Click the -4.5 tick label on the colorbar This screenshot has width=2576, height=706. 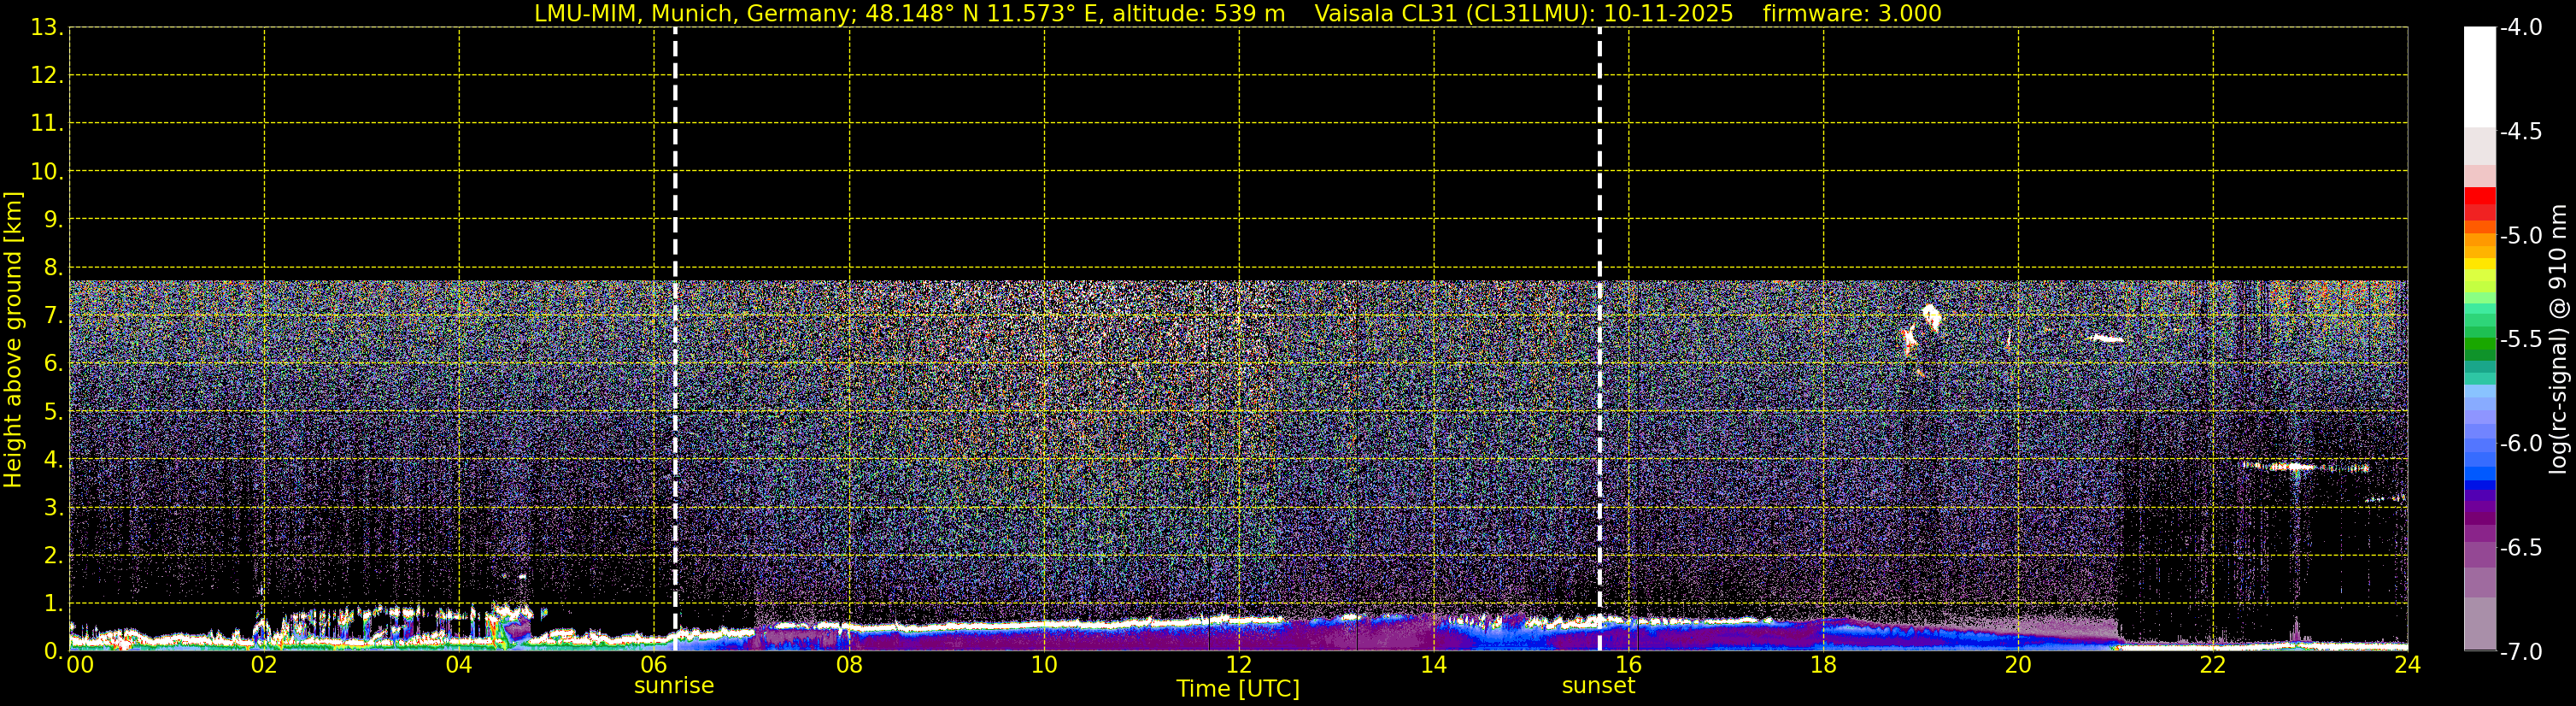[2520, 132]
